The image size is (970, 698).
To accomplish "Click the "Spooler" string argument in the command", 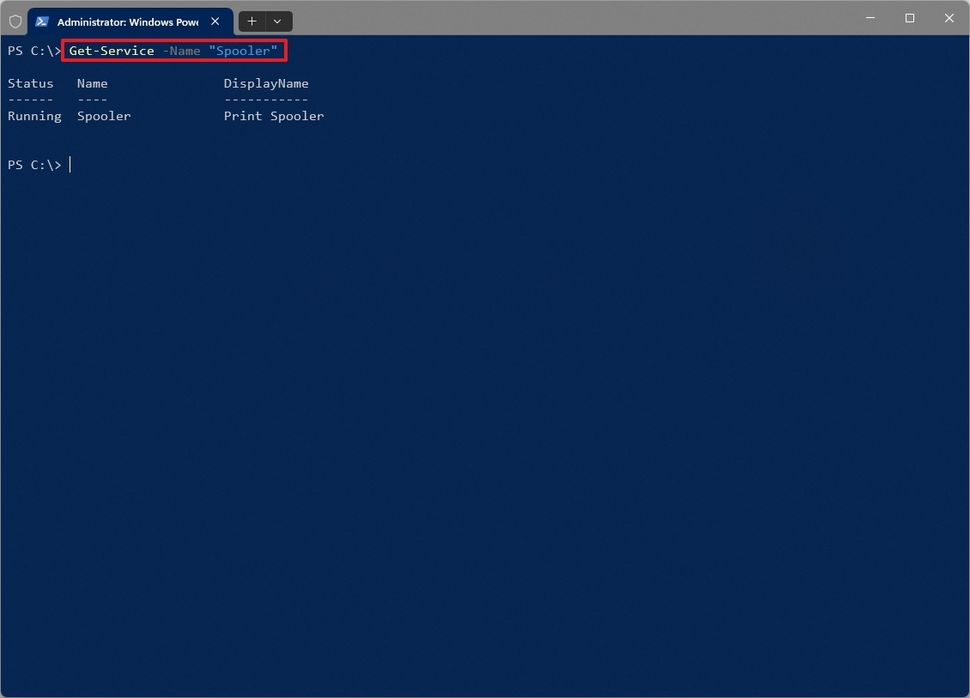I will click(x=243, y=51).
